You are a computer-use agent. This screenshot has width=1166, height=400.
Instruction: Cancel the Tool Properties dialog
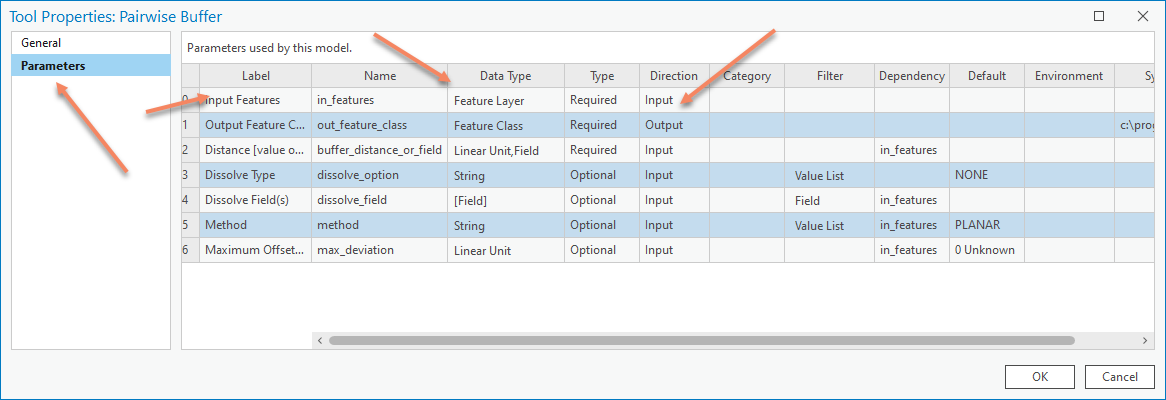click(x=1119, y=377)
